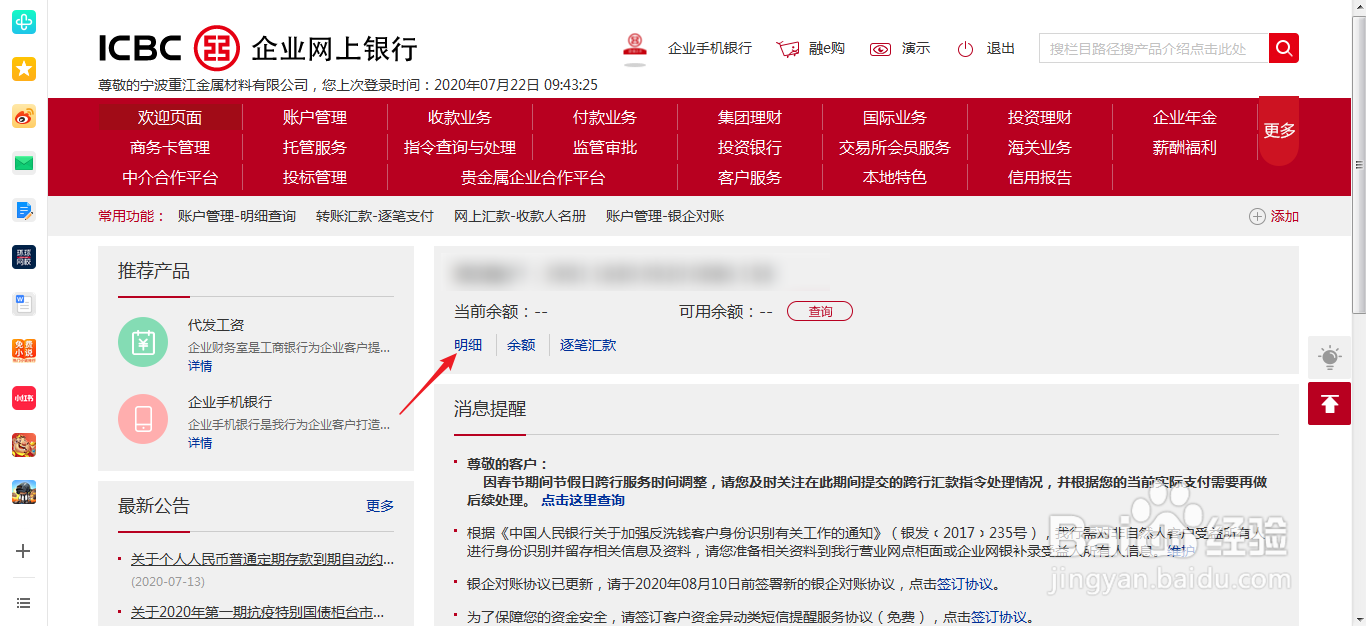The image size is (1366, 626).
Task: Open the 收款业务 menu
Action: point(460,117)
